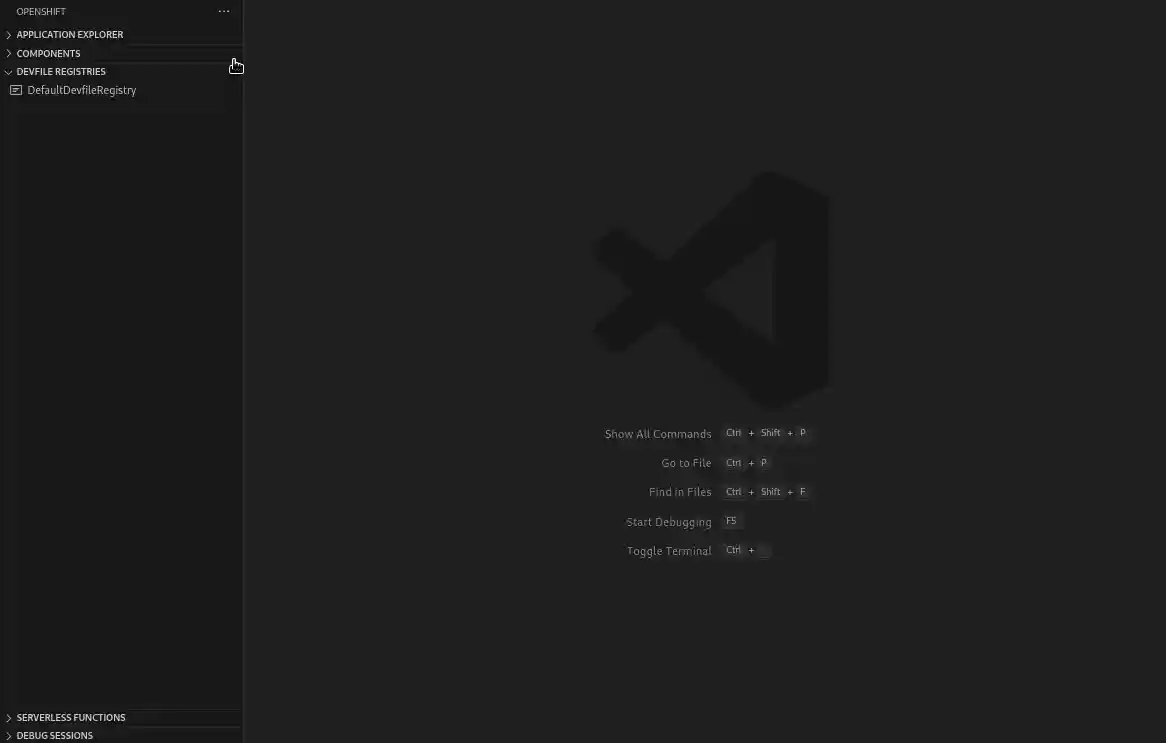Select DefaultDevfileRegistry in the tree
This screenshot has width=1166, height=743.
pos(82,90)
